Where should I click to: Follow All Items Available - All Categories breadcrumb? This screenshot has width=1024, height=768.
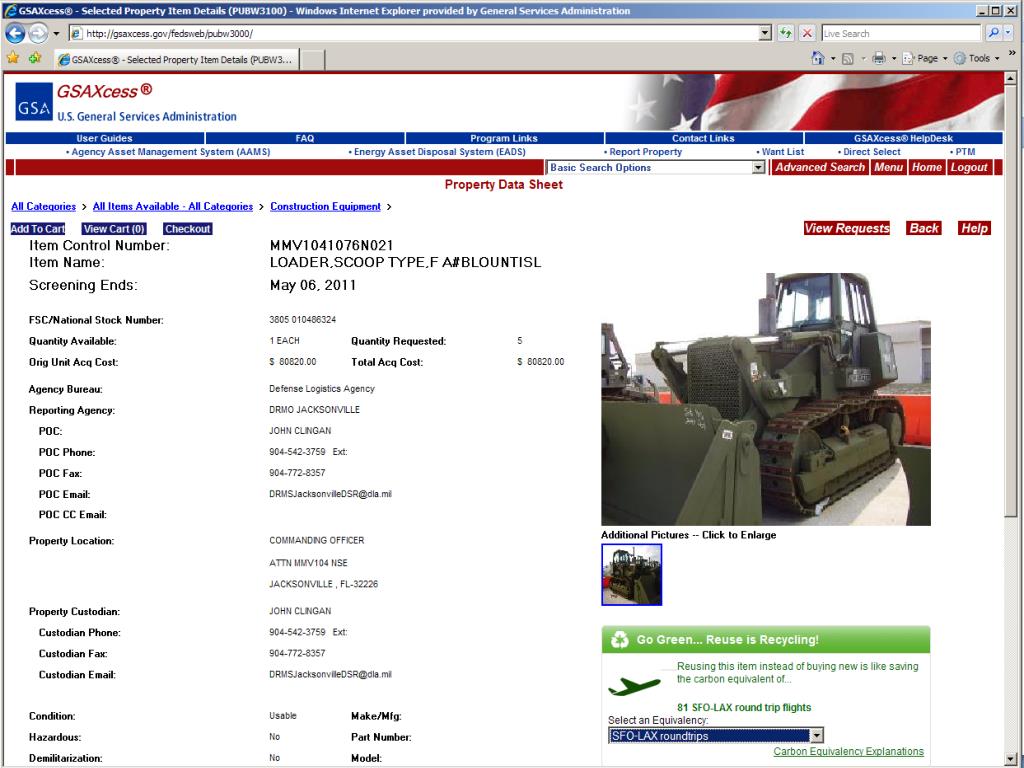click(x=172, y=206)
